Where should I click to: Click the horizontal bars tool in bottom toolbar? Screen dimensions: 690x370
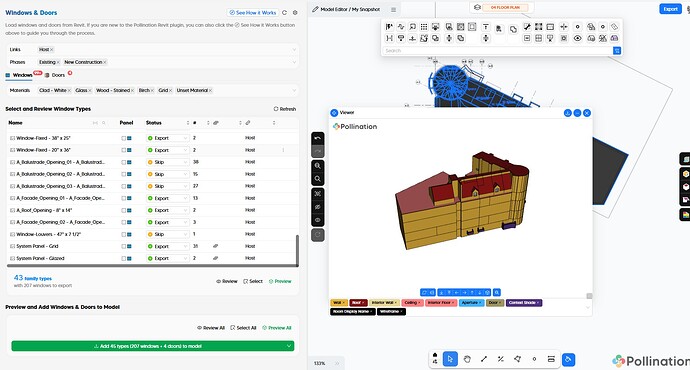pos(551,359)
